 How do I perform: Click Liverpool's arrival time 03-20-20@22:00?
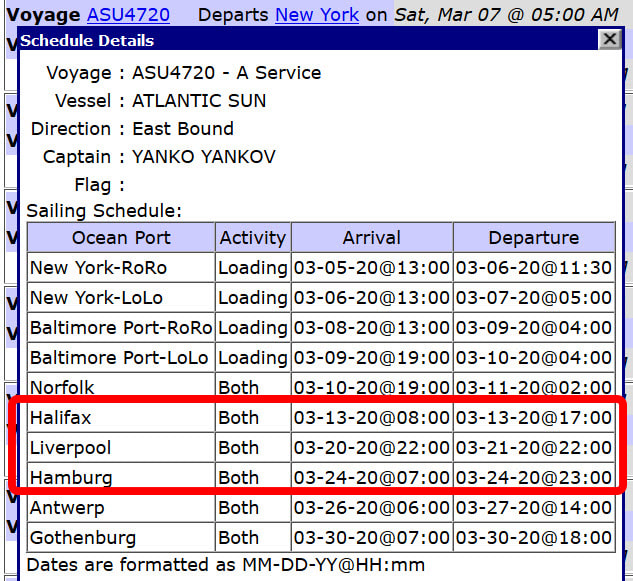point(371,448)
